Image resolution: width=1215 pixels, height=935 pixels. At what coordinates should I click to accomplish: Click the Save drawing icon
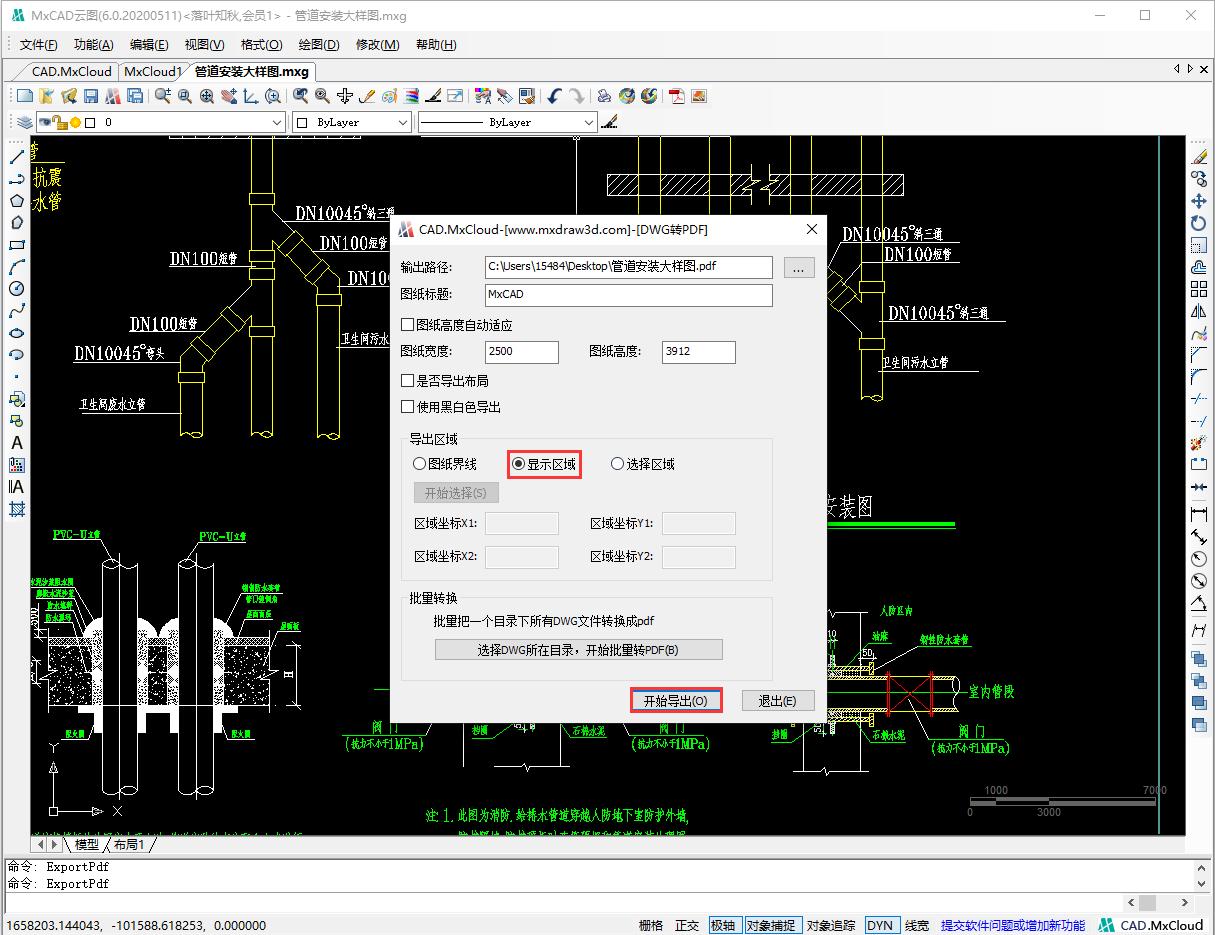91,96
